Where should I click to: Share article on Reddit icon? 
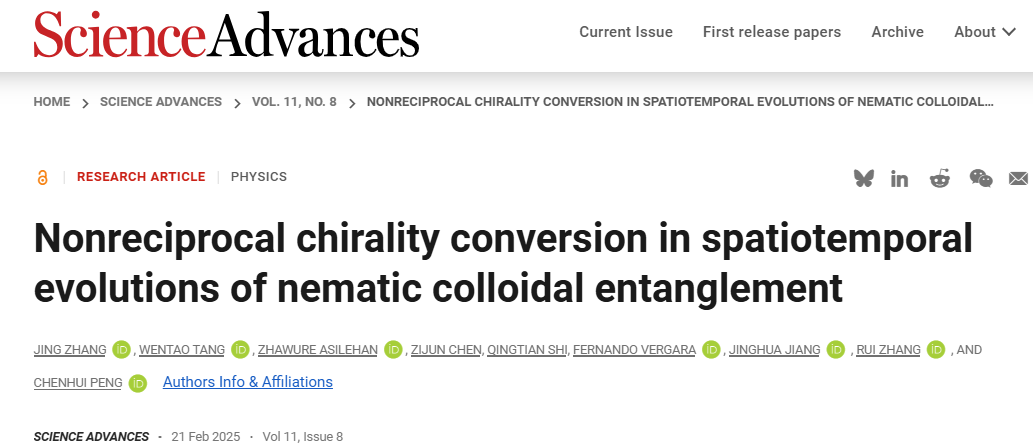click(940, 178)
